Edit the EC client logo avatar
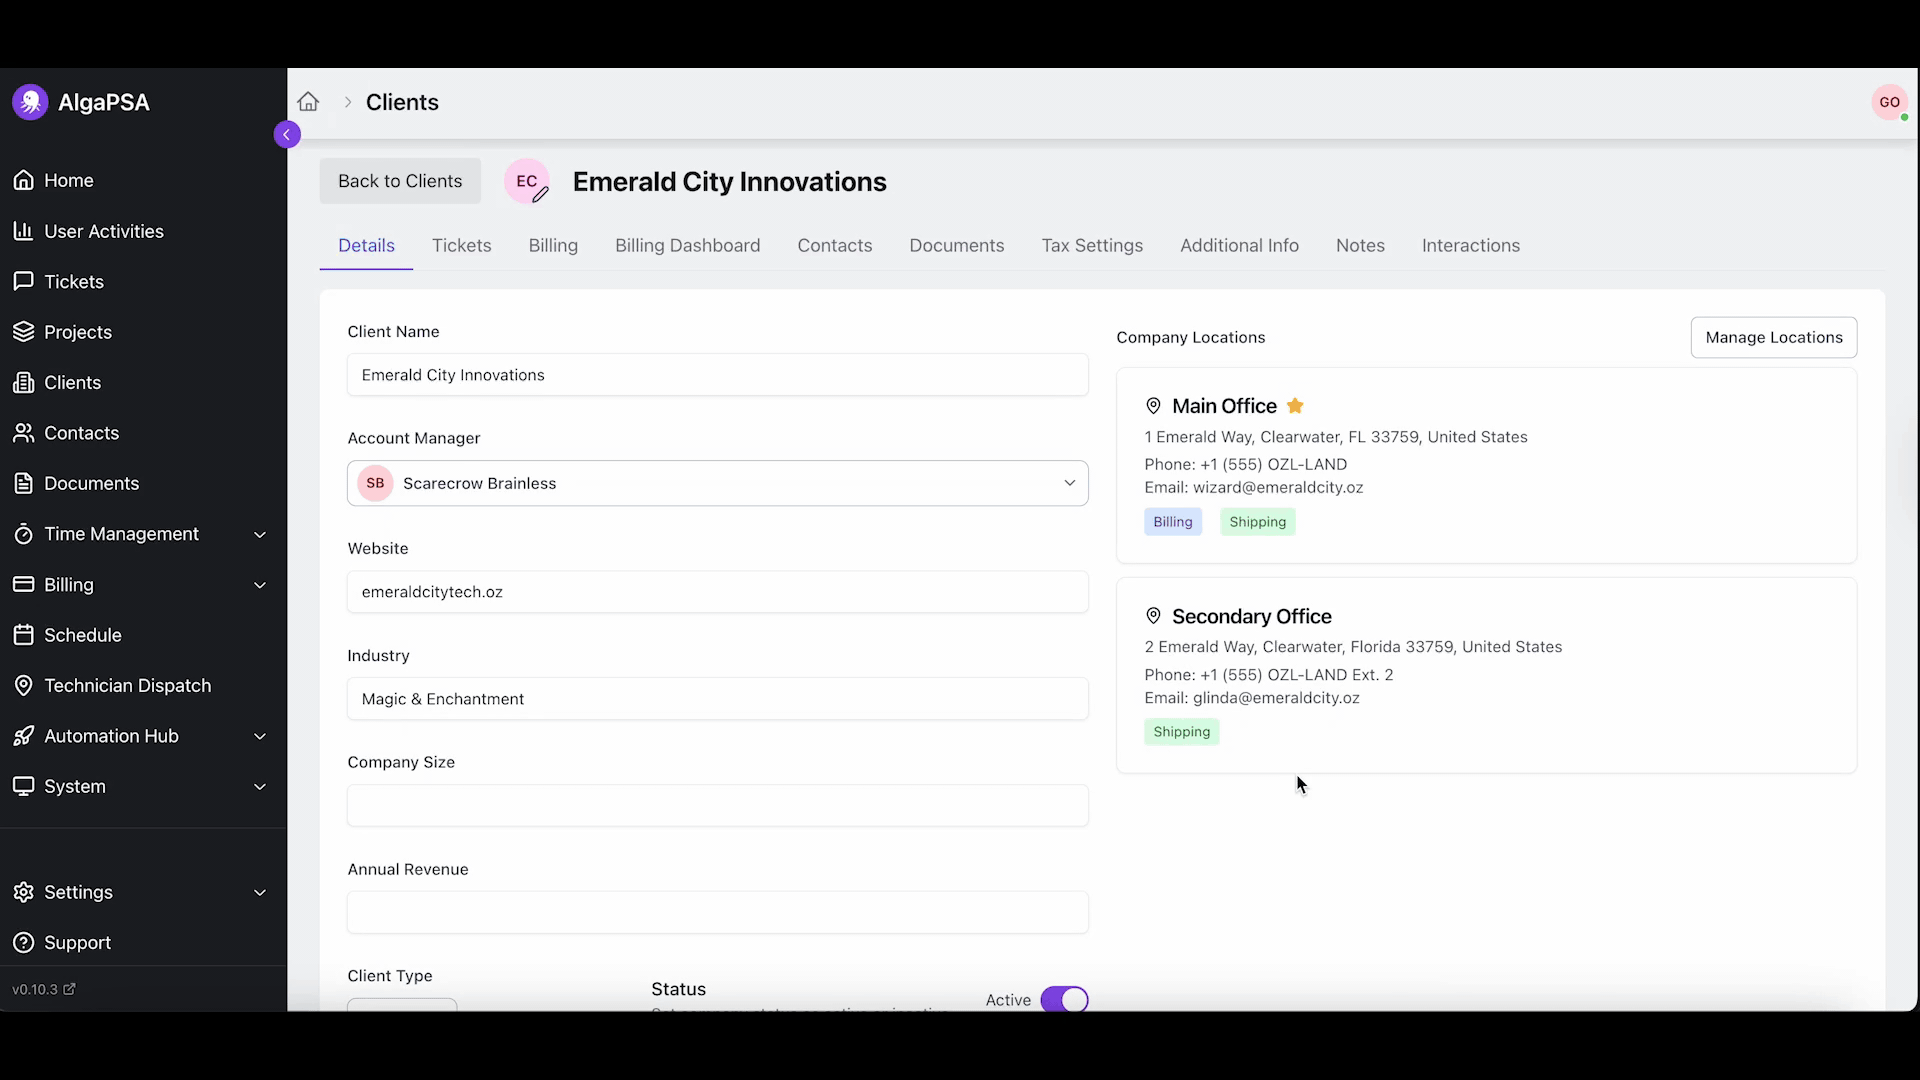 pyautogui.click(x=528, y=182)
